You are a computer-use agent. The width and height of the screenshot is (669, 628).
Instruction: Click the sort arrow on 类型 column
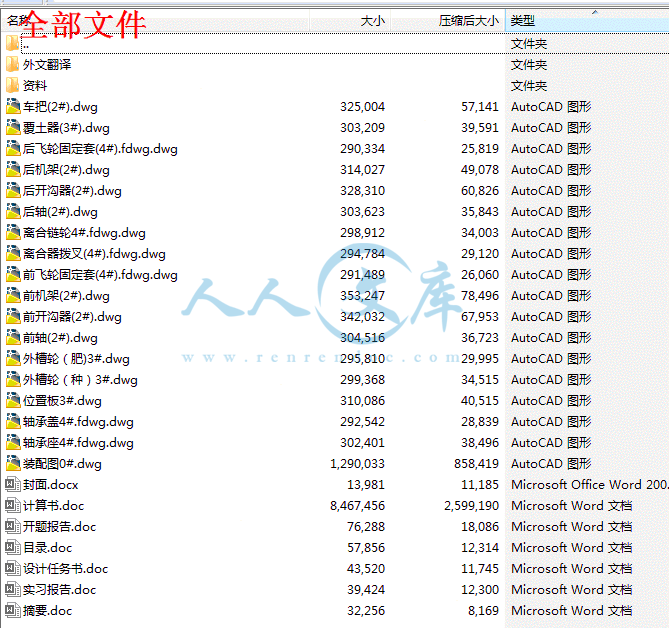tap(595, 12)
